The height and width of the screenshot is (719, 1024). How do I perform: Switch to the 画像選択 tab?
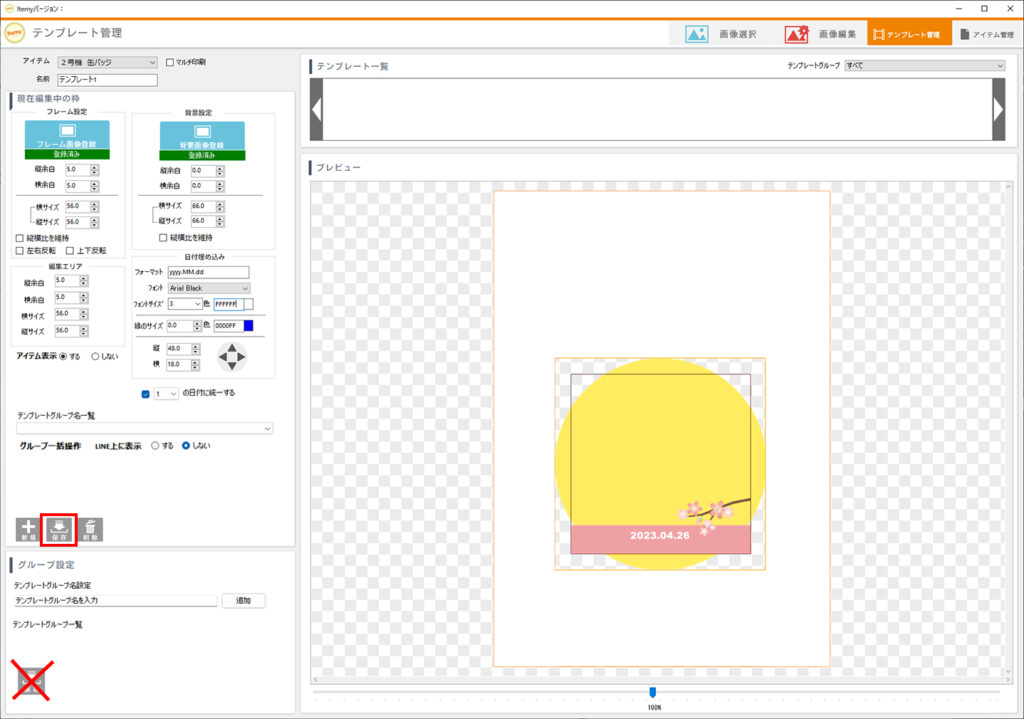tap(720, 33)
